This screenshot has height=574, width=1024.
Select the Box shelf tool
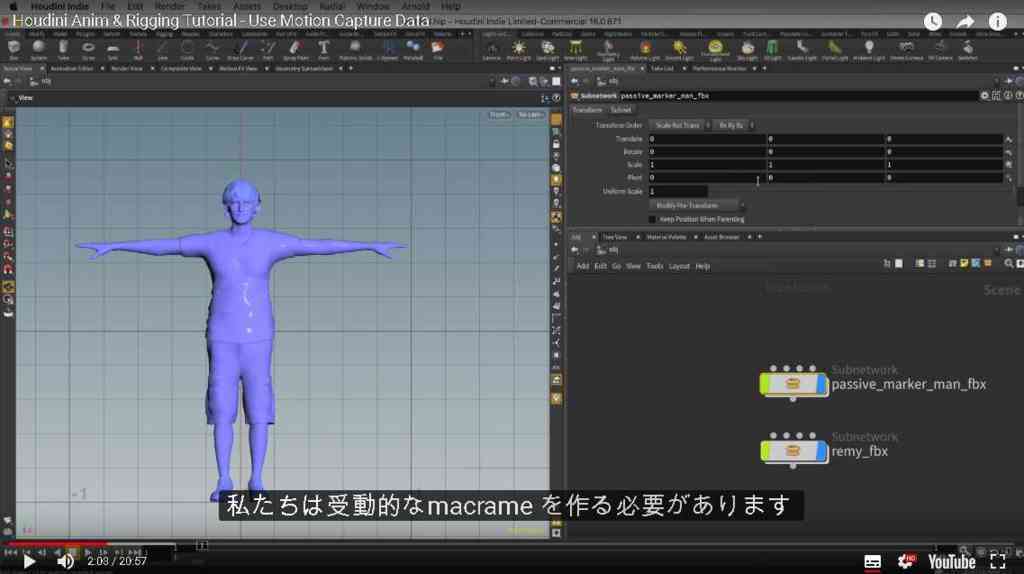pos(14,50)
